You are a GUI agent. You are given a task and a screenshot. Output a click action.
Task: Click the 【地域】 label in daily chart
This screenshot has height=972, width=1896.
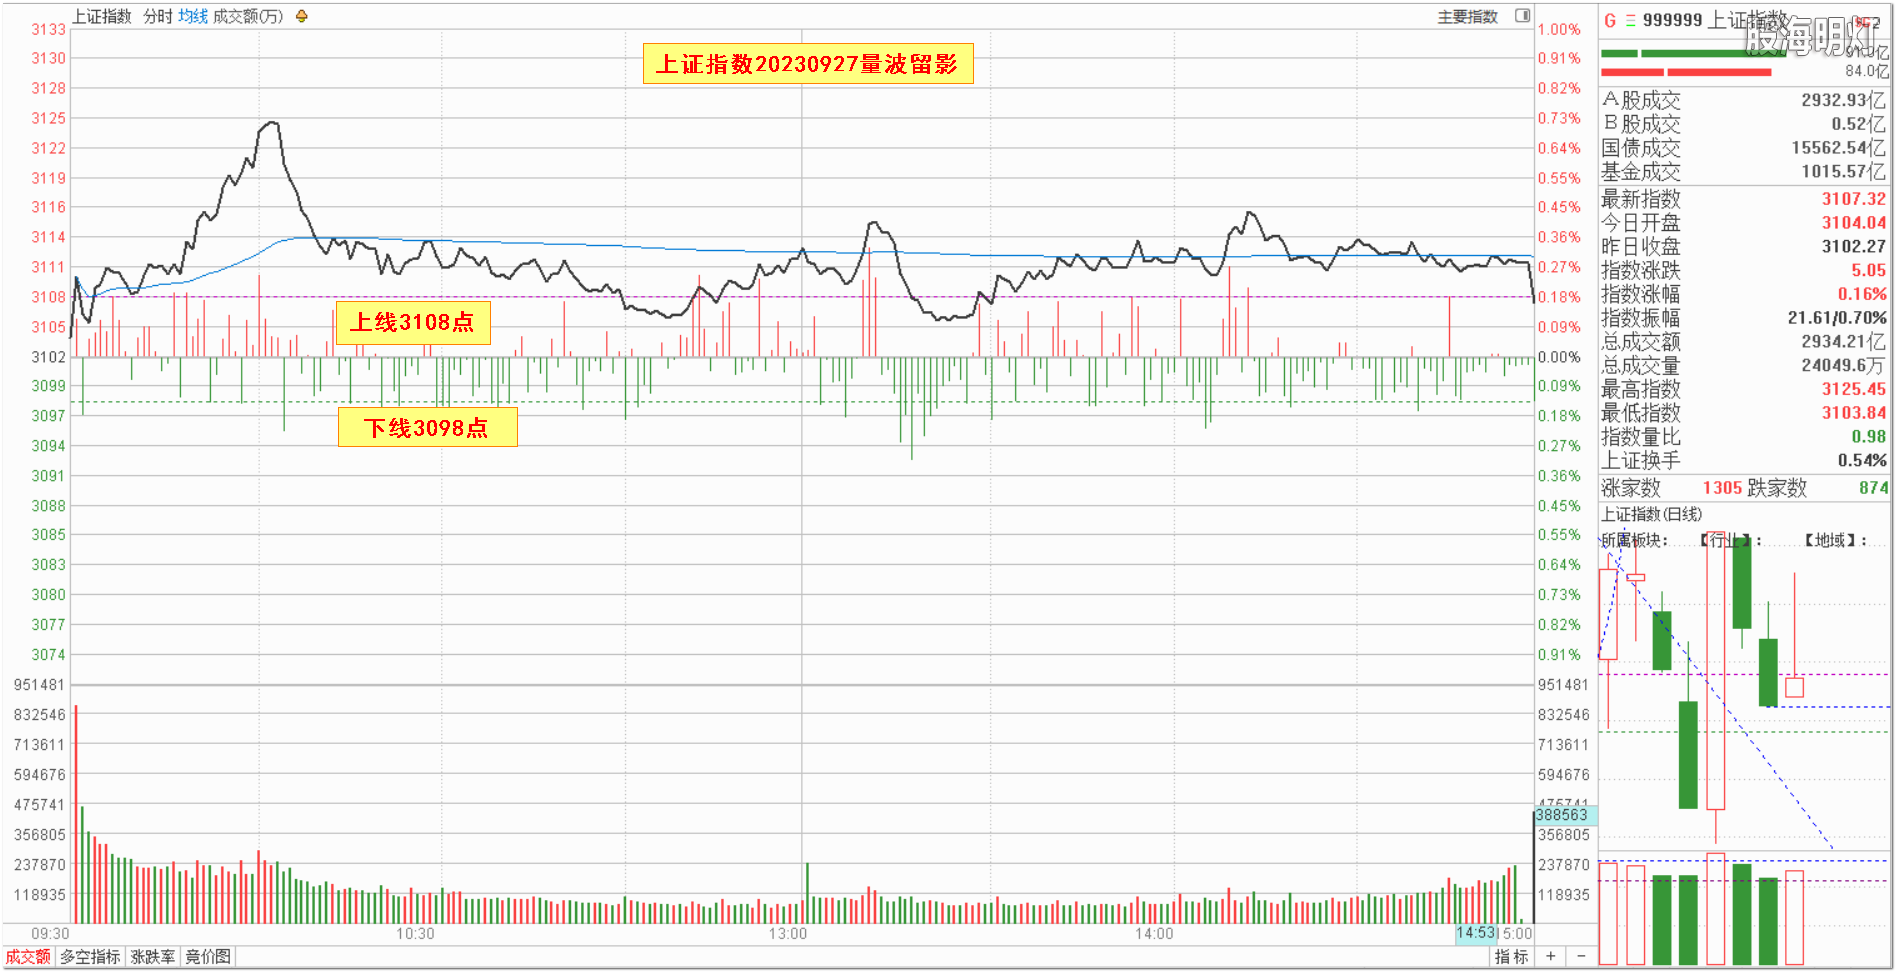click(x=1835, y=540)
